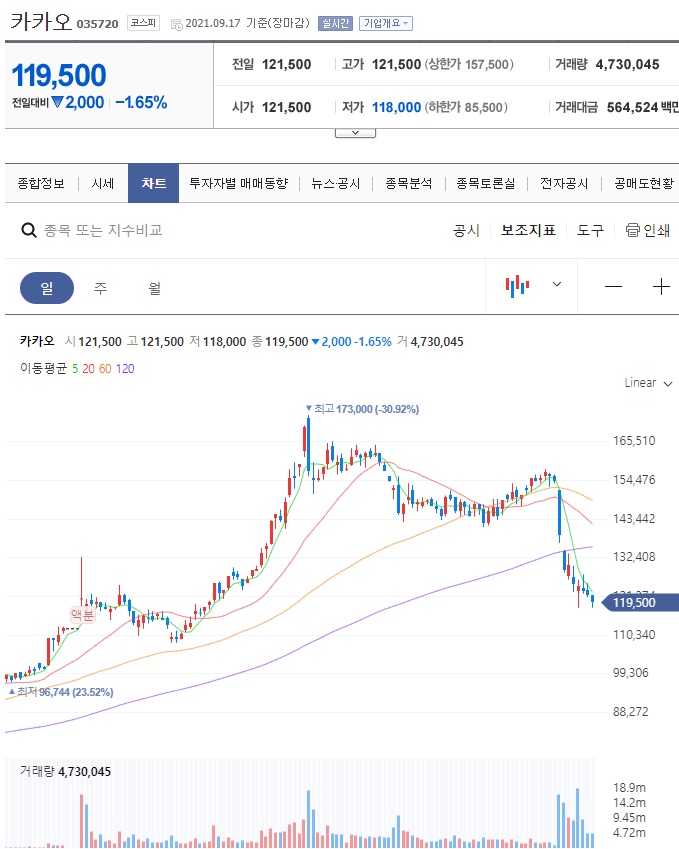Click the 저가 118,000 value
The image size is (679, 849).
click(x=396, y=107)
